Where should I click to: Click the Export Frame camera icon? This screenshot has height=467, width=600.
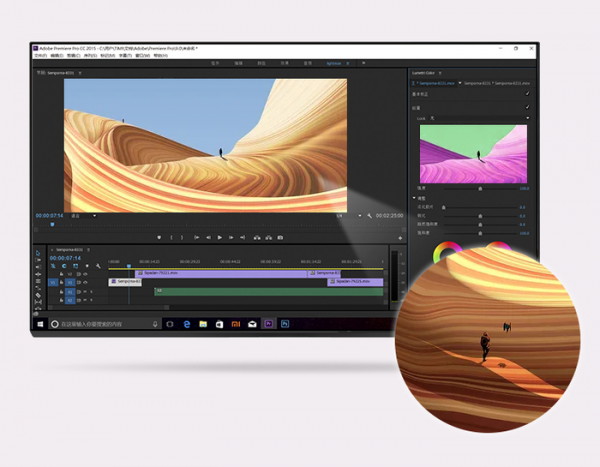281,237
